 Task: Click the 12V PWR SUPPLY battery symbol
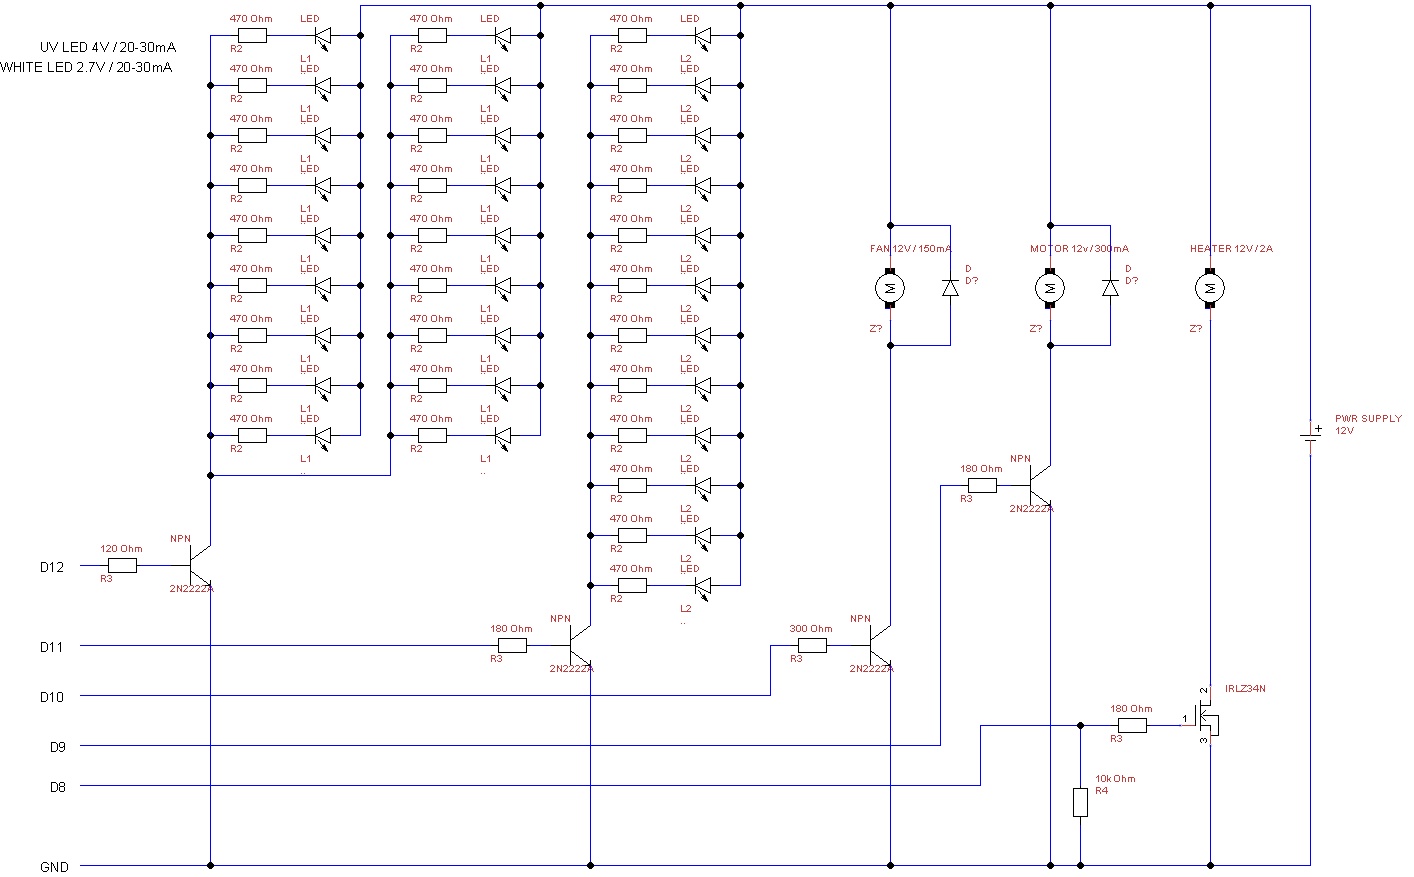(x=1308, y=437)
